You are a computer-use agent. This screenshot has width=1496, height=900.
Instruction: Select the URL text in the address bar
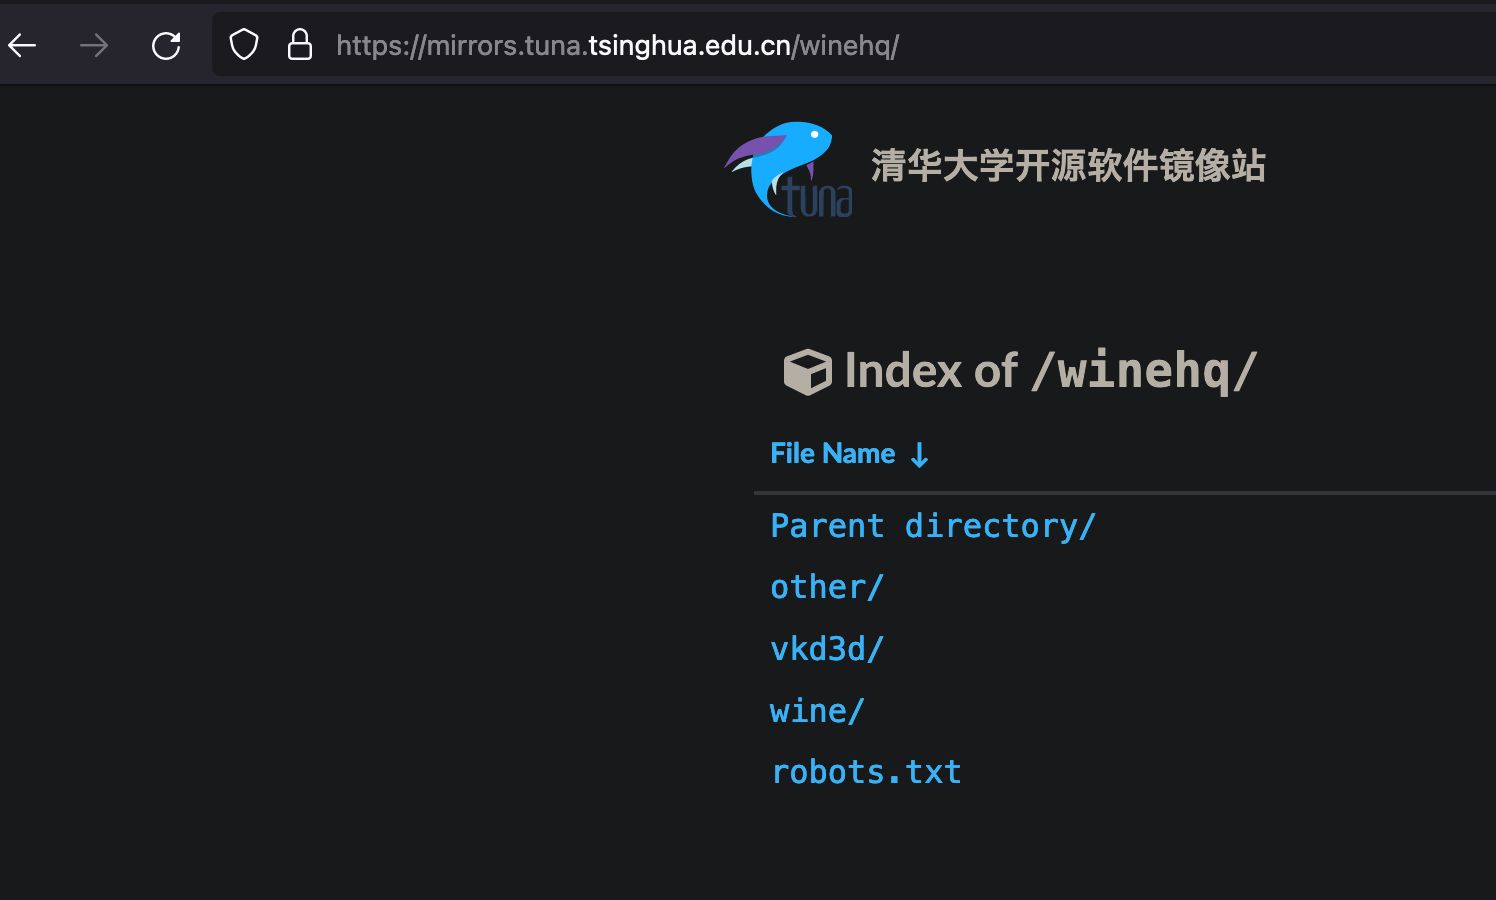coord(617,44)
